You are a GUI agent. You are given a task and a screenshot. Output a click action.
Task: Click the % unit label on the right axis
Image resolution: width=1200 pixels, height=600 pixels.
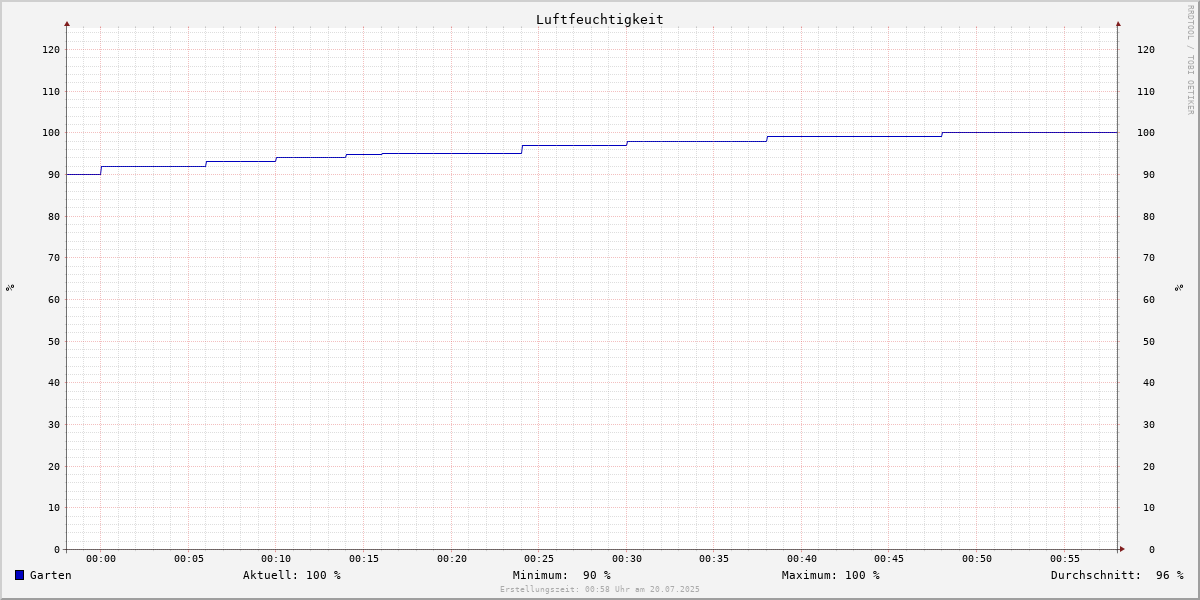coord(1179,287)
